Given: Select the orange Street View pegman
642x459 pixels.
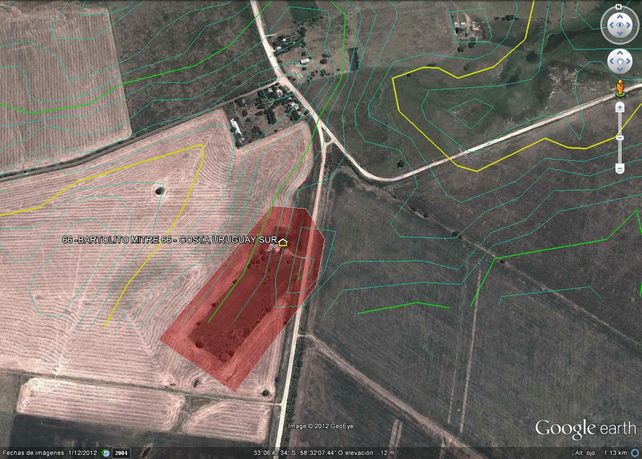Looking at the screenshot, I should click(620, 88).
